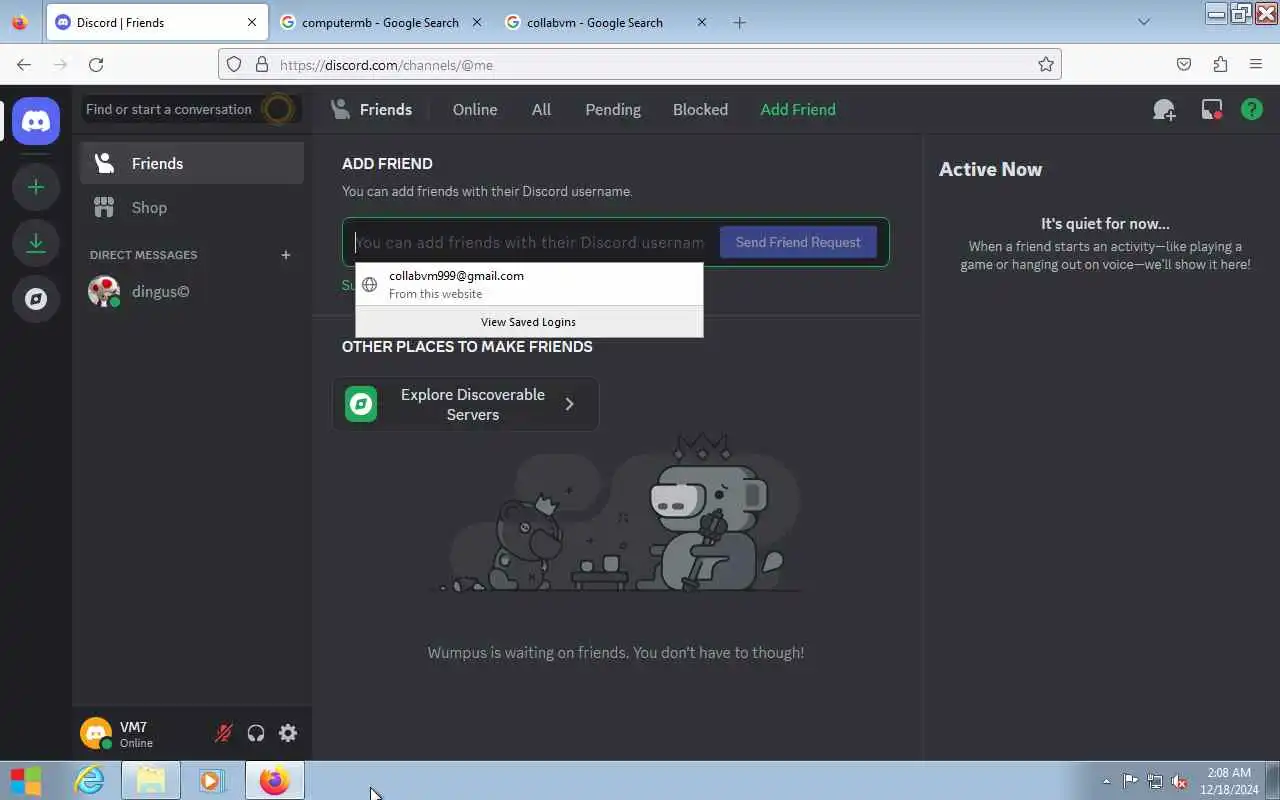This screenshot has height=800, width=1280.
Task: Switch to the Pending tab
Action: 613,110
